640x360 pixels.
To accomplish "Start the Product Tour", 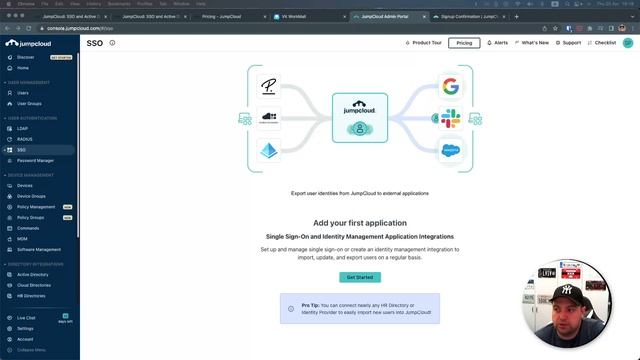I will [x=423, y=43].
